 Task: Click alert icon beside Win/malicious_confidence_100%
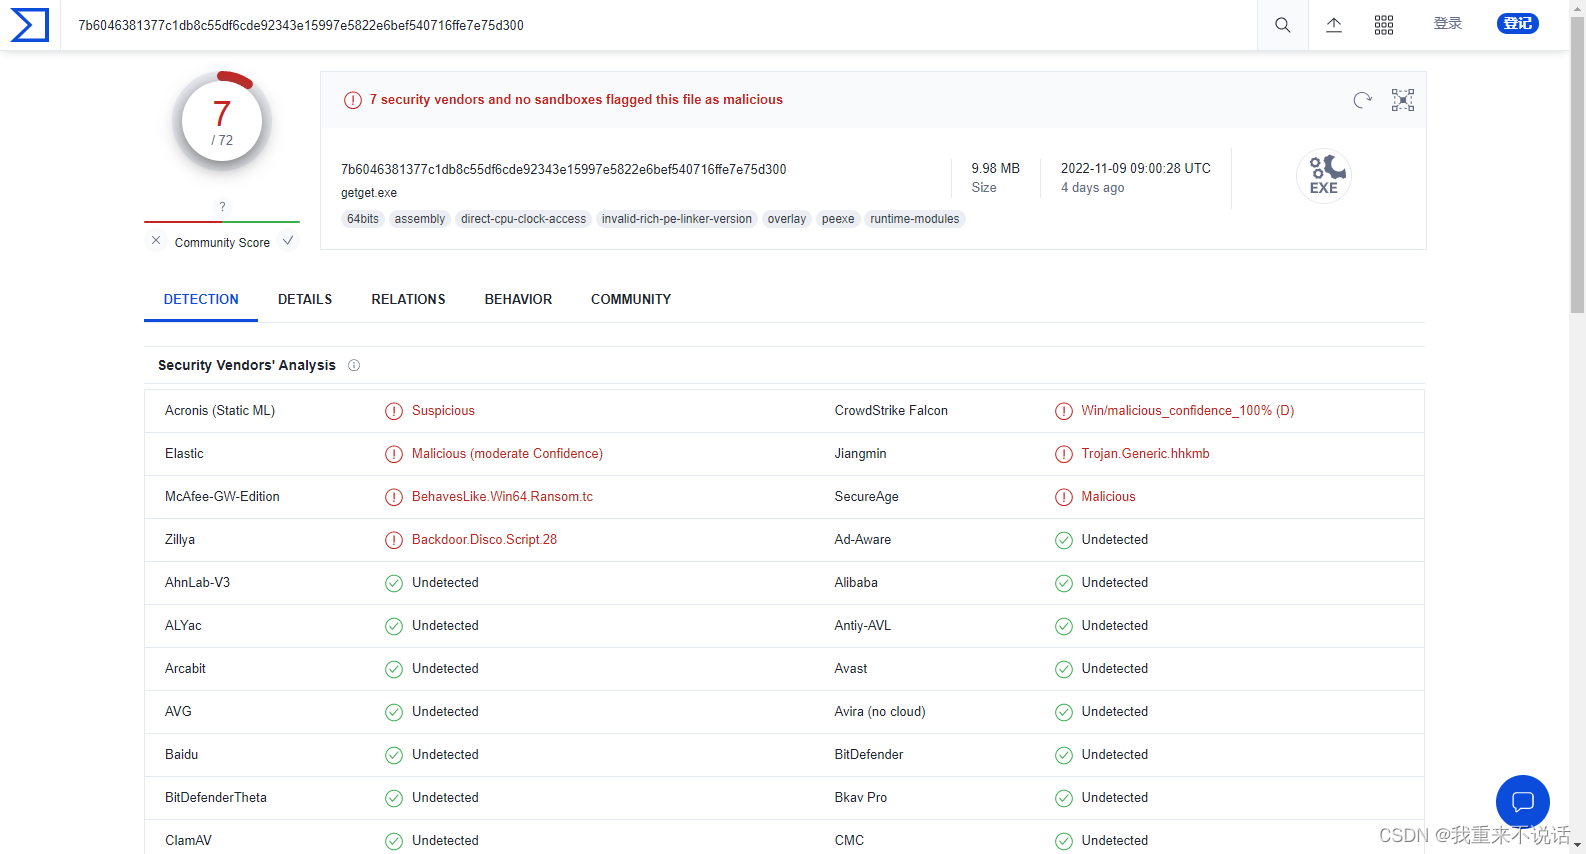tap(1064, 411)
